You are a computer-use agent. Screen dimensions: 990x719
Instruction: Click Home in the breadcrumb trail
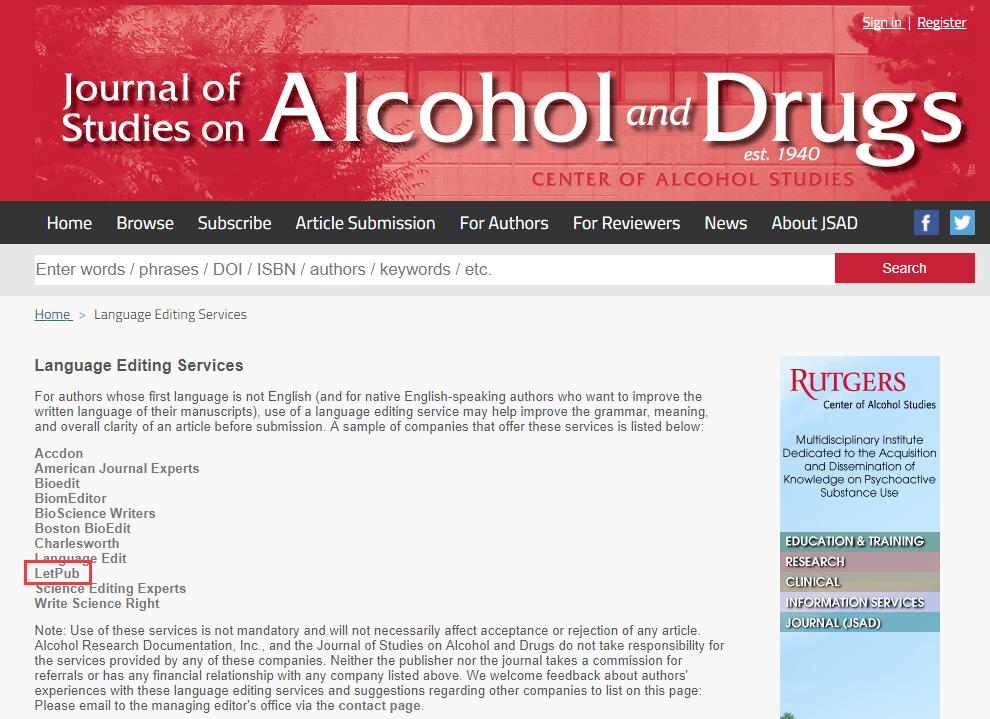pos(53,314)
